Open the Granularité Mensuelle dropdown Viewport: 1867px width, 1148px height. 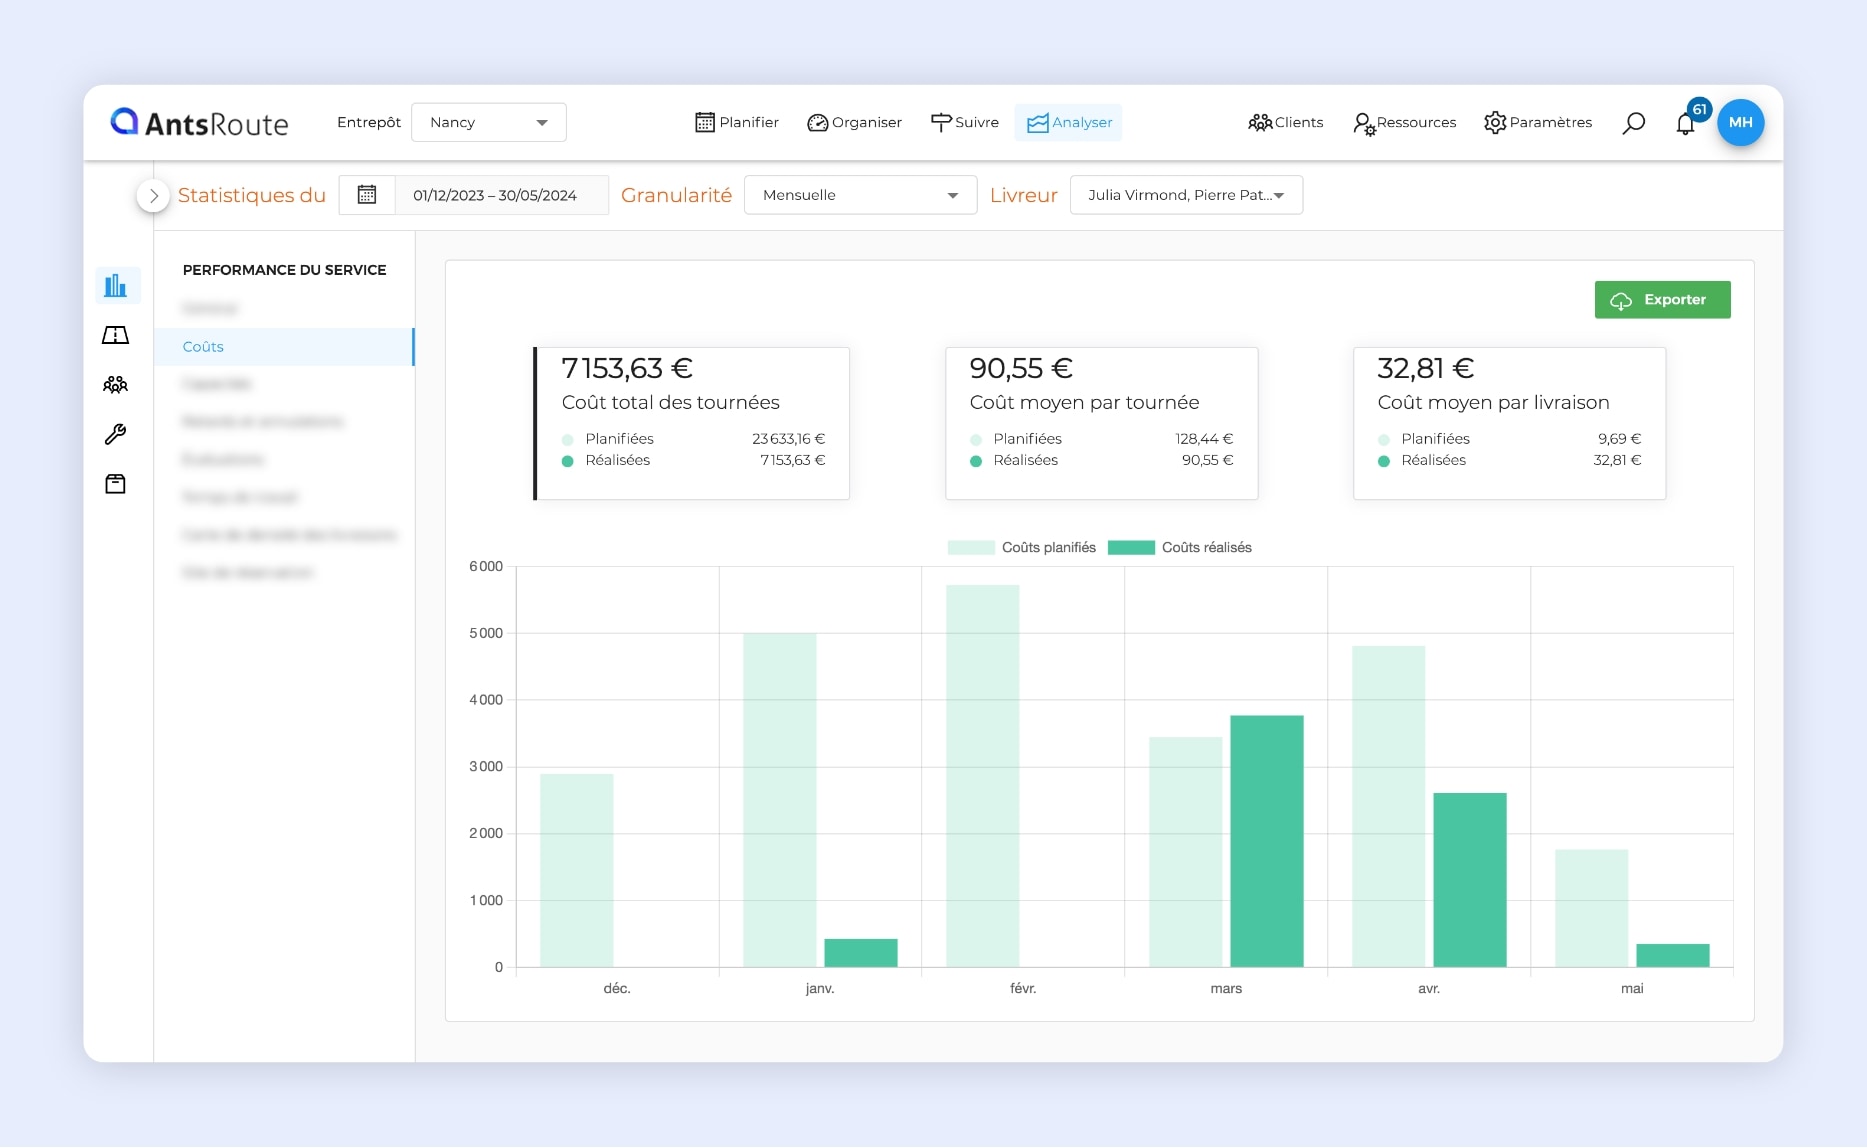[x=860, y=195]
